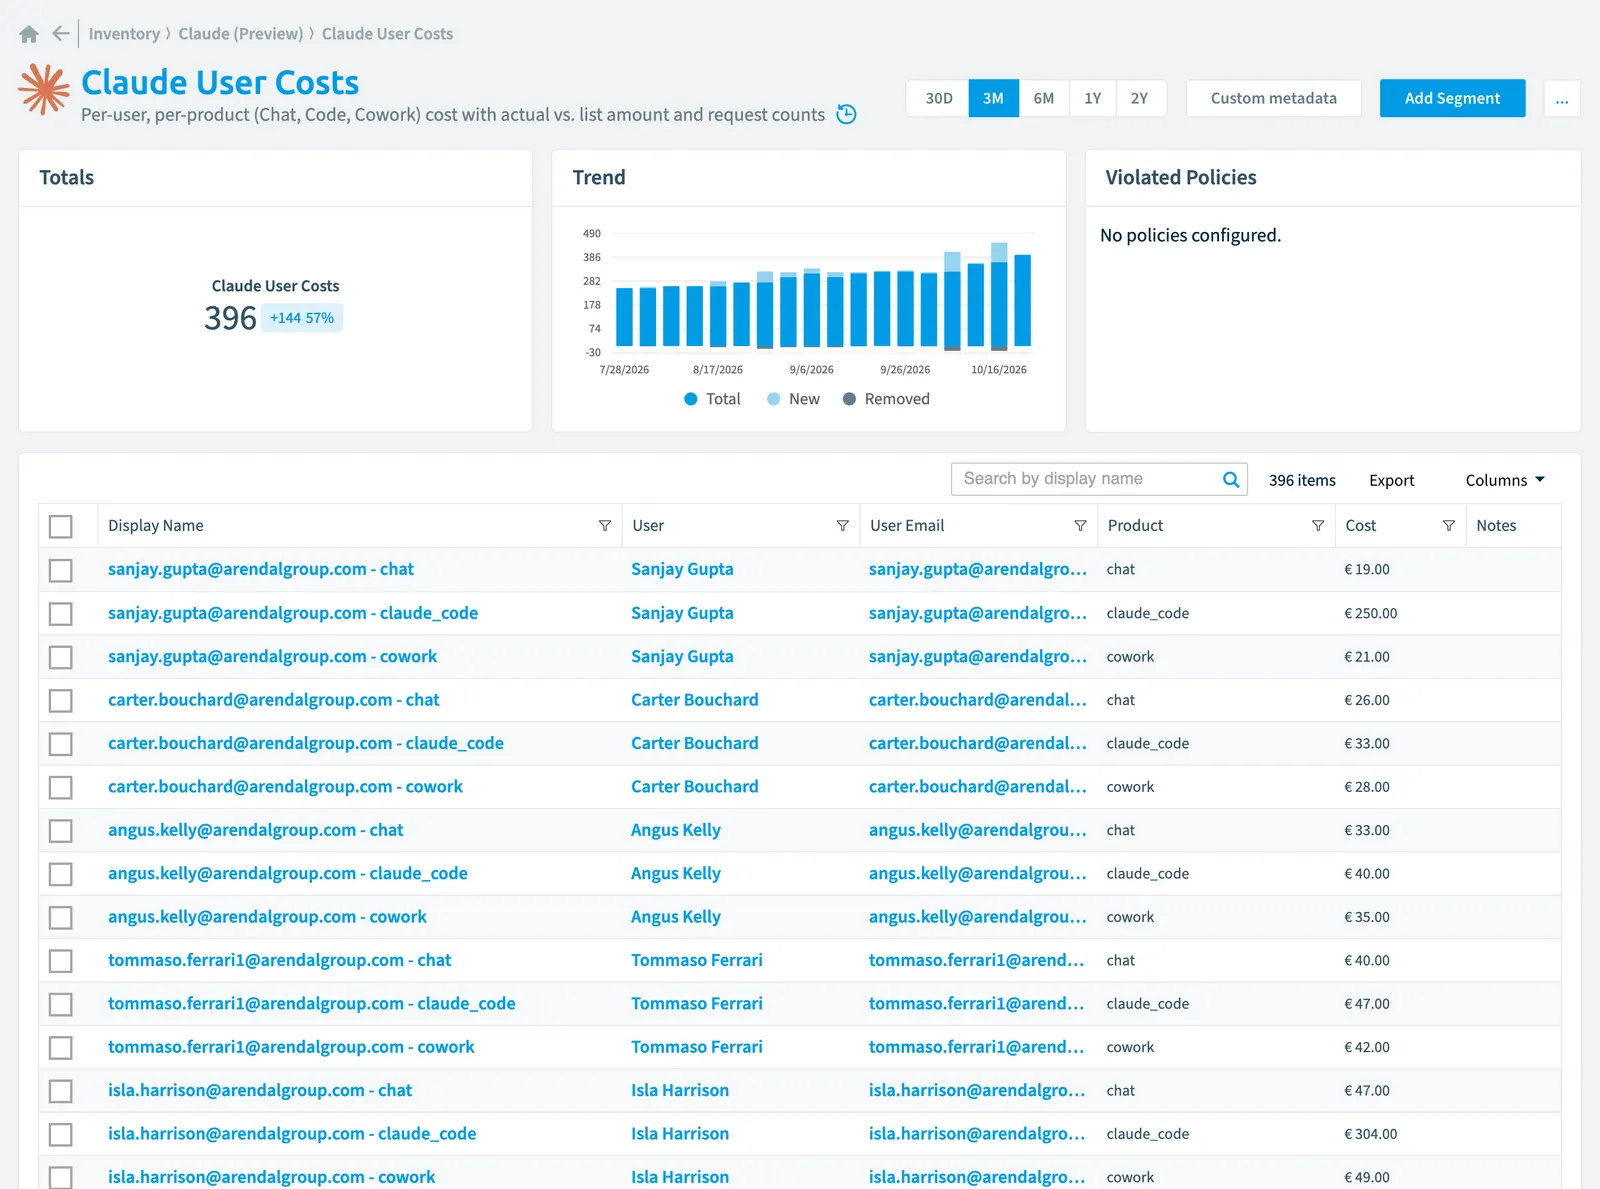The image size is (1600, 1189).
Task: Toggle the Total series in the legend
Action: tap(712, 399)
